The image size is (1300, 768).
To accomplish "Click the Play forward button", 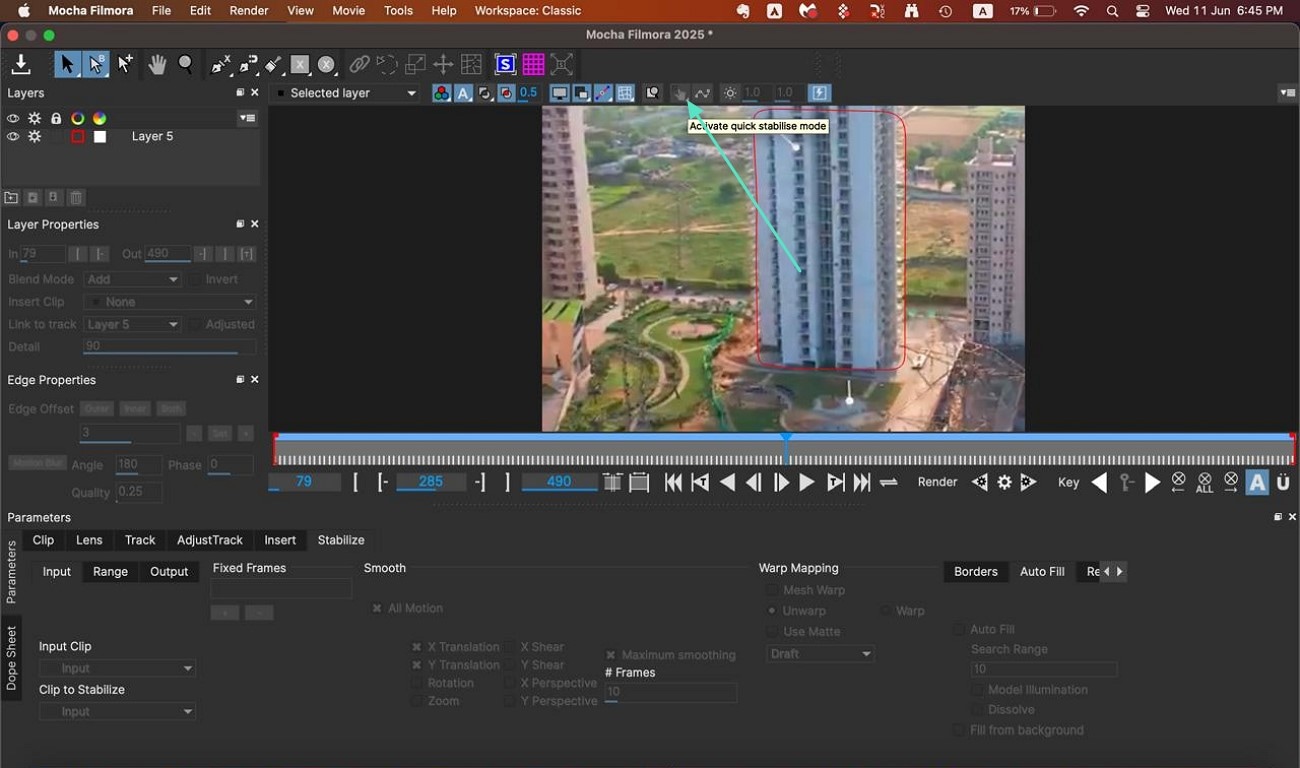I will point(807,483).
